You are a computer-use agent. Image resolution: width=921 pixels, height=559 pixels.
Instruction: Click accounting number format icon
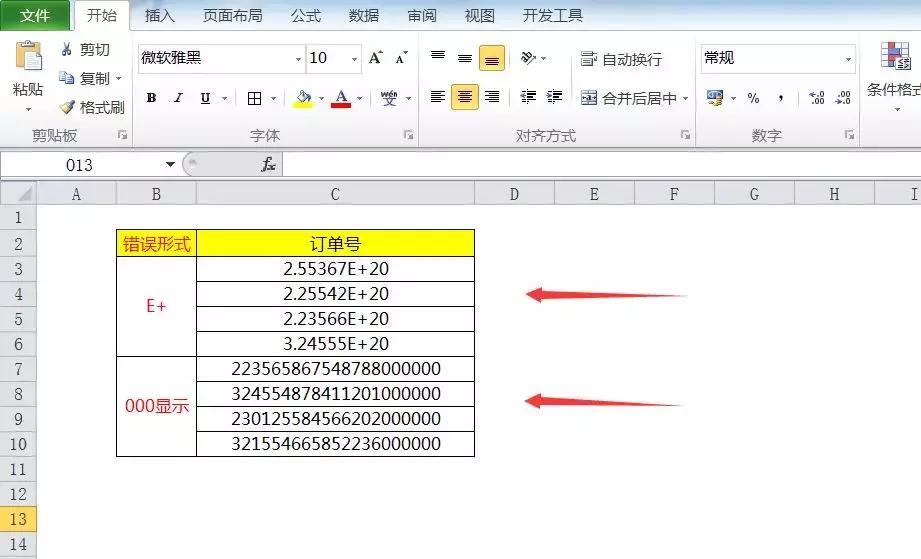715,98
